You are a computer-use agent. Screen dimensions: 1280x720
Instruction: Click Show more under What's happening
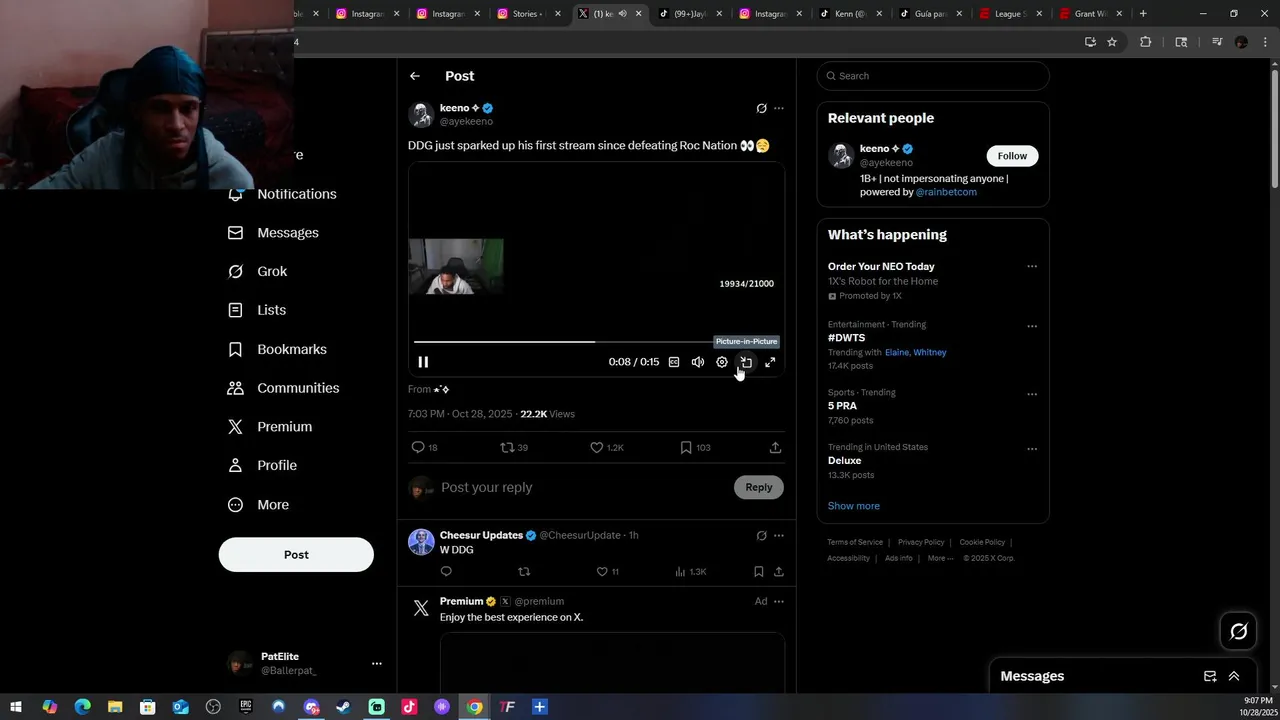[x=854, y=506]
